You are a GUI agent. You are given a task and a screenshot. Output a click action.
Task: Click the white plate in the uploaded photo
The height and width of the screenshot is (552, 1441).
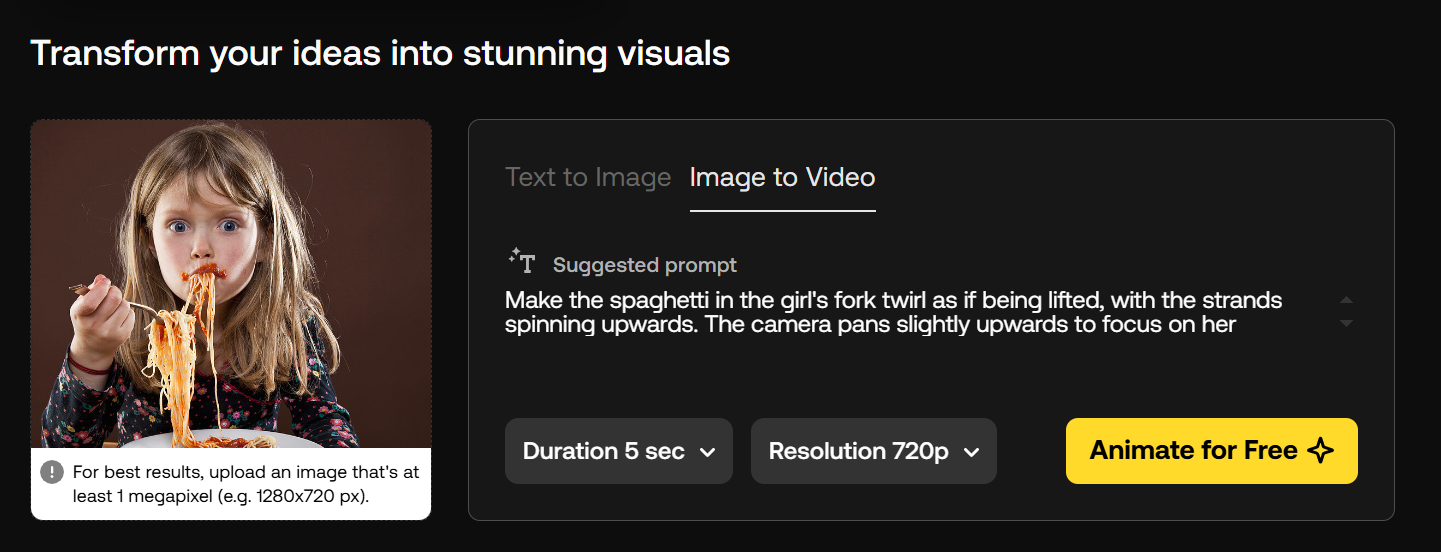coord(229,439)
